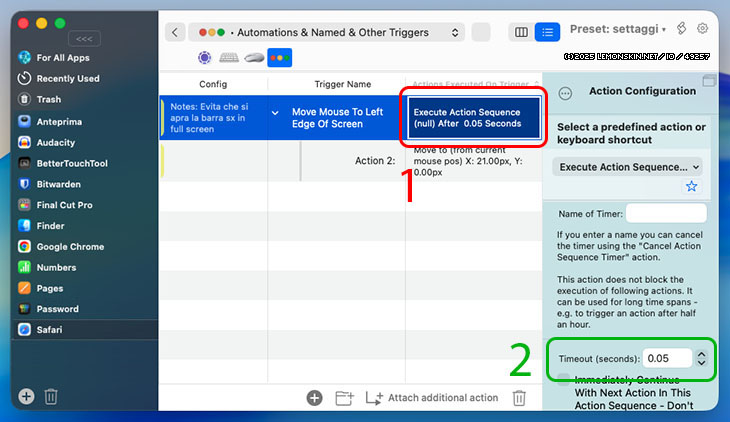The width and height of the screenshot is (730, 422).
Task: Open the Execute Action Sequence dropdown
Action: 627,167
